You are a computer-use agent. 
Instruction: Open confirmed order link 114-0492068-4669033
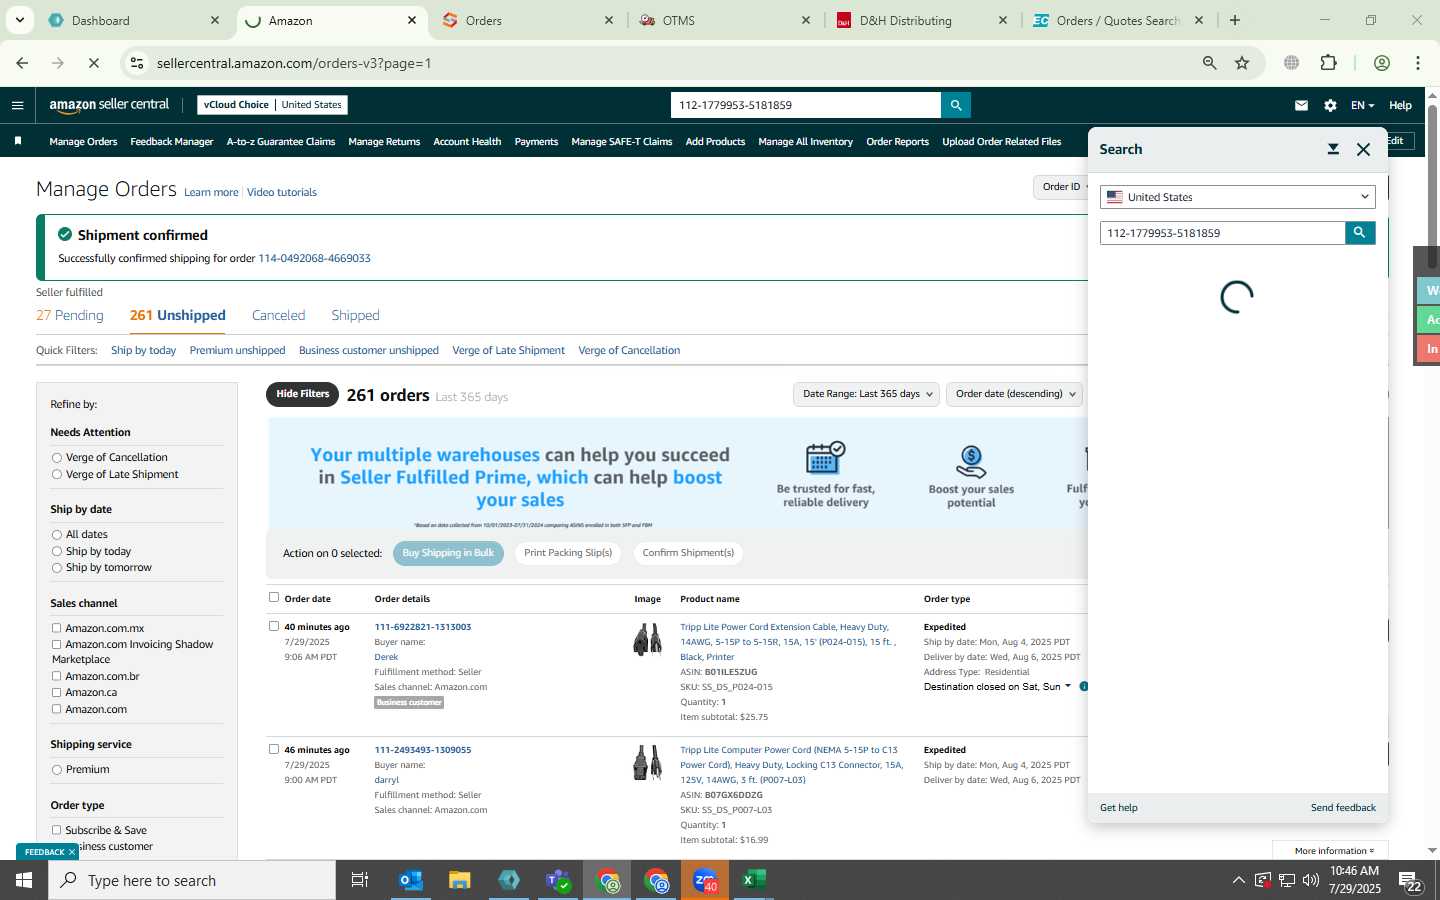click(x=314, y=258)
